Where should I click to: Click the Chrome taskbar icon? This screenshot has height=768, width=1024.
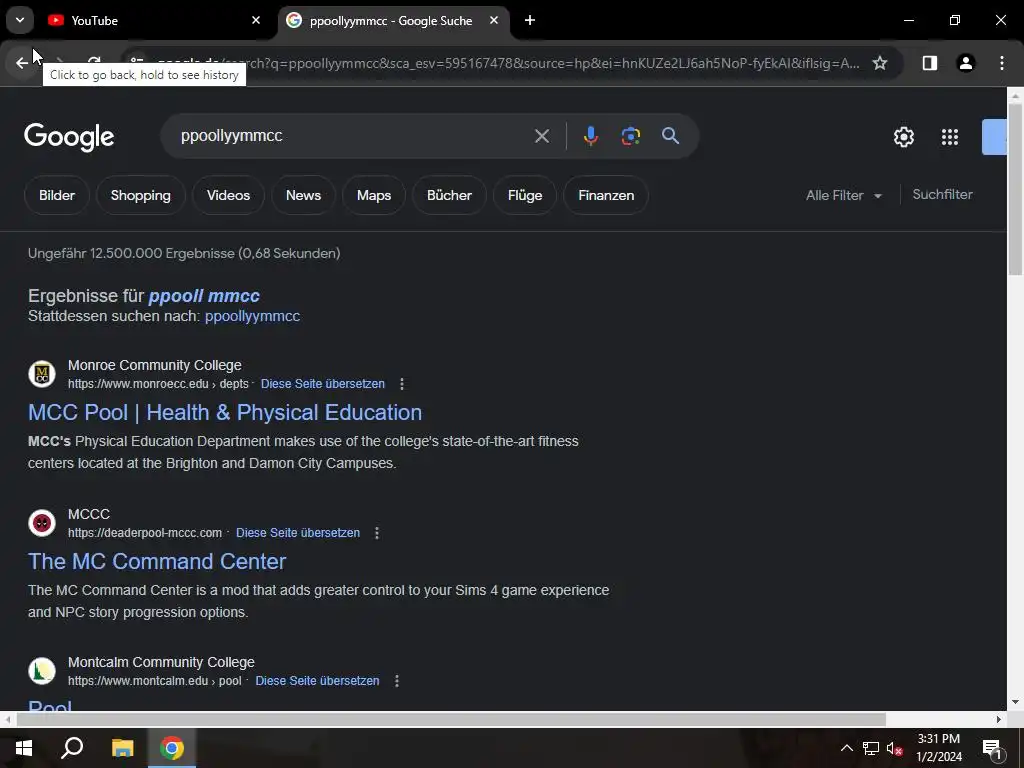(172, 748)
